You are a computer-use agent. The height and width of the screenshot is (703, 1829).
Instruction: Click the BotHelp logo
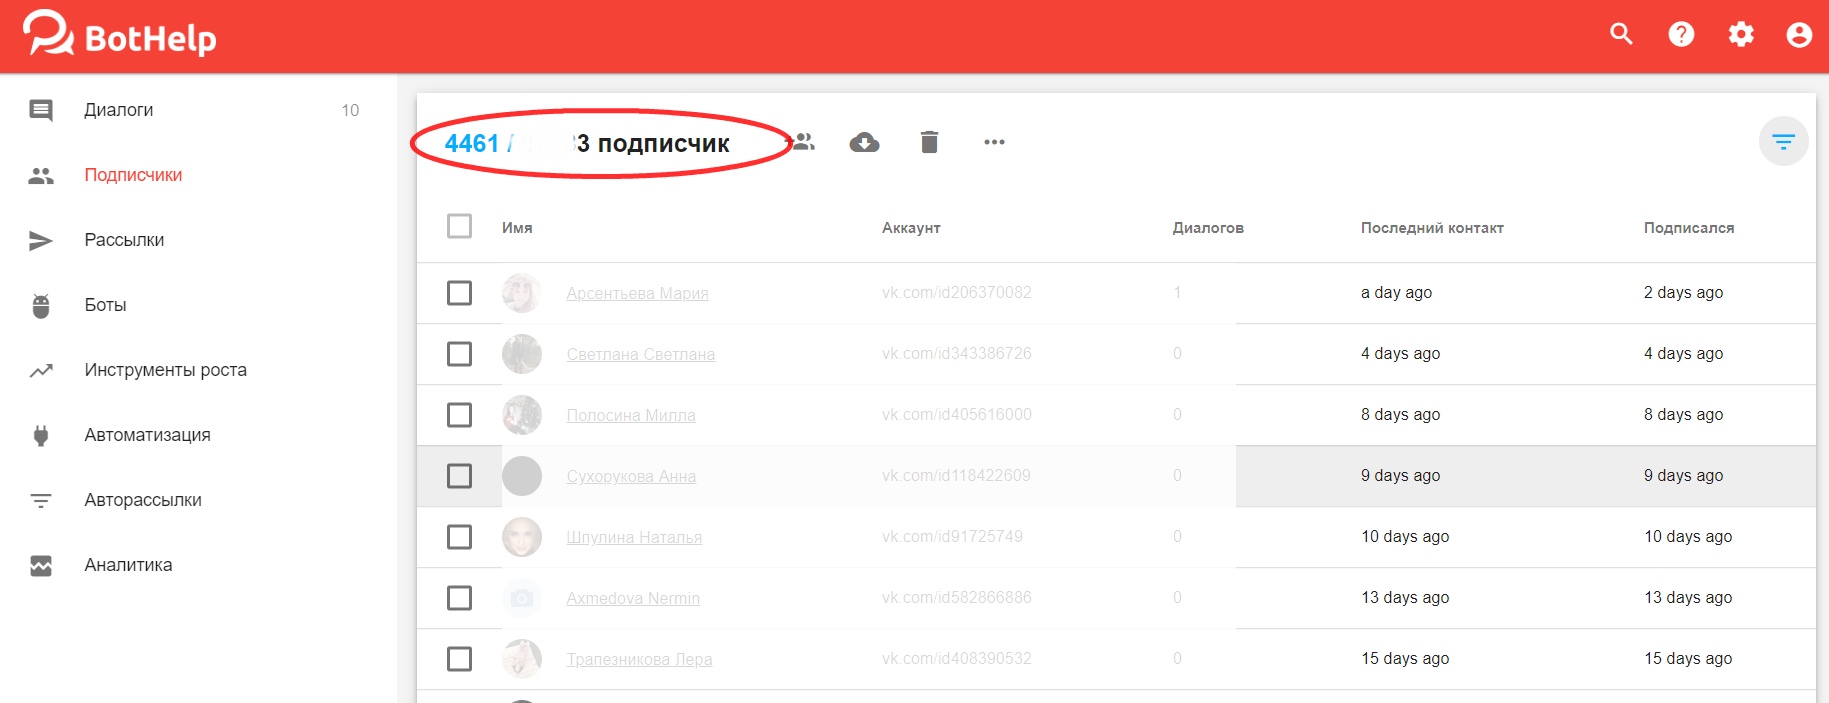tap(120, 36)
